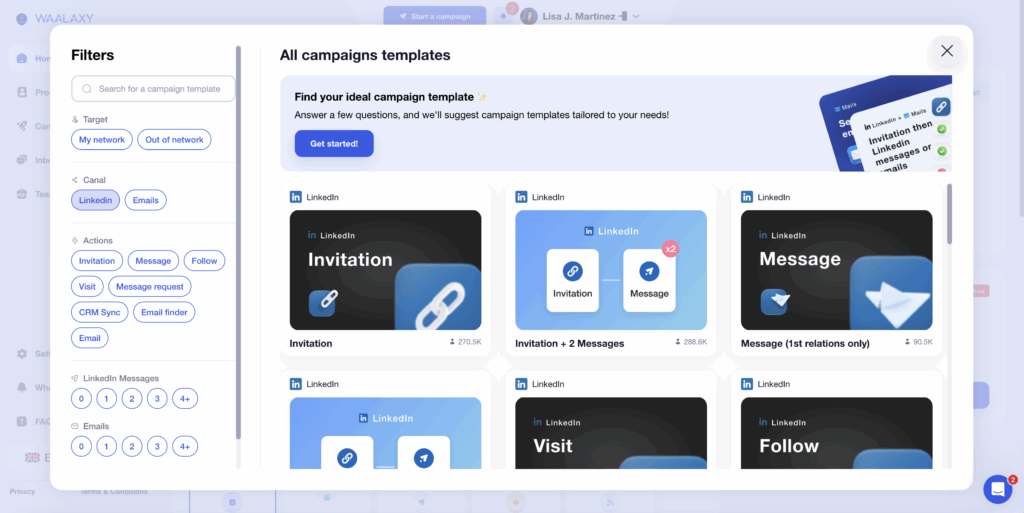This screenshot has width=1024, height=513.
Task: Select 4+ under the Emails count filter
Action: pos(185,446)
